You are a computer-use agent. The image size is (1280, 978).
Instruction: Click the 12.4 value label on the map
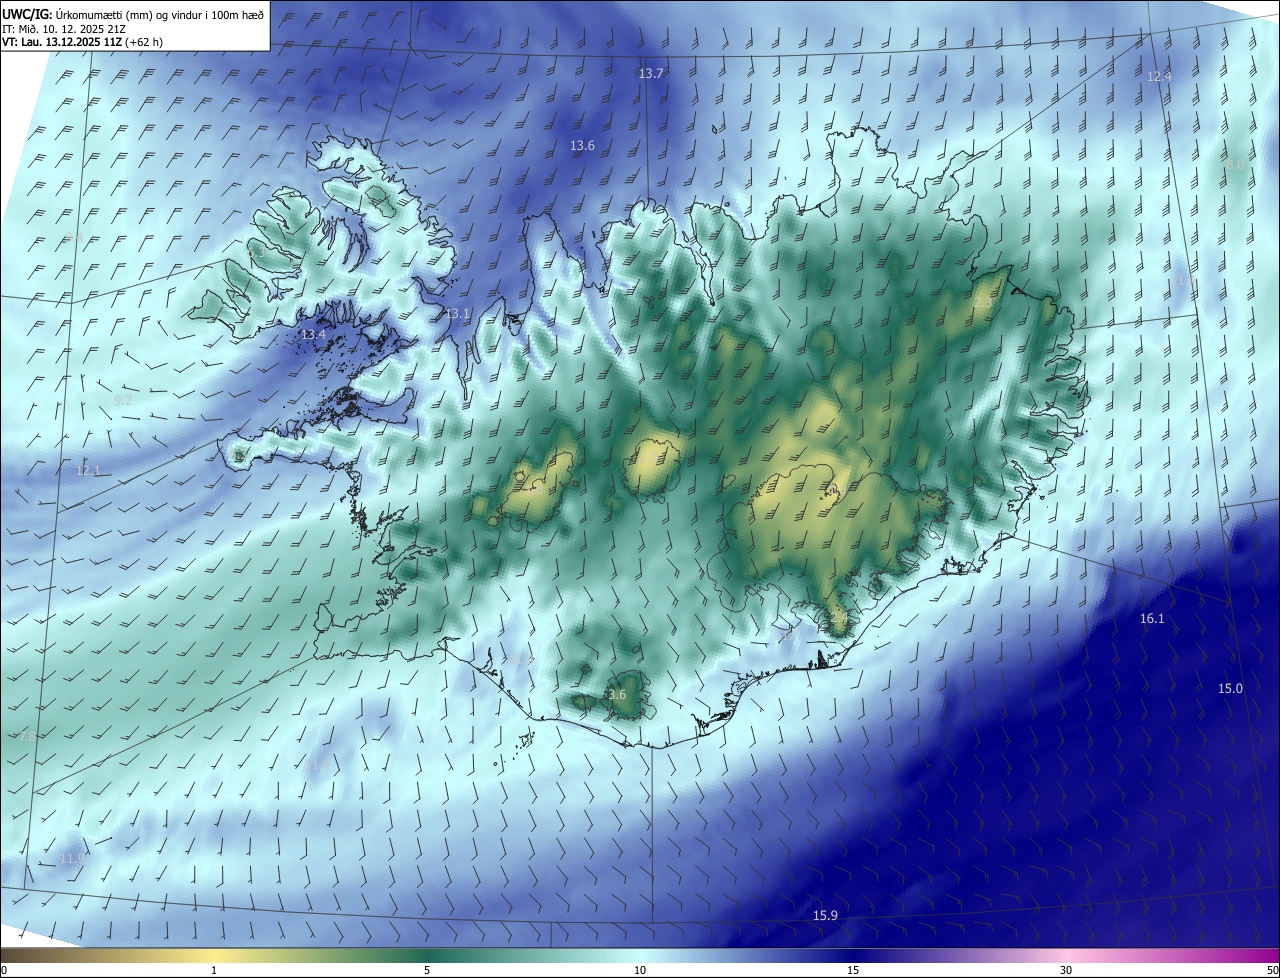click(x=1159, y=77)
